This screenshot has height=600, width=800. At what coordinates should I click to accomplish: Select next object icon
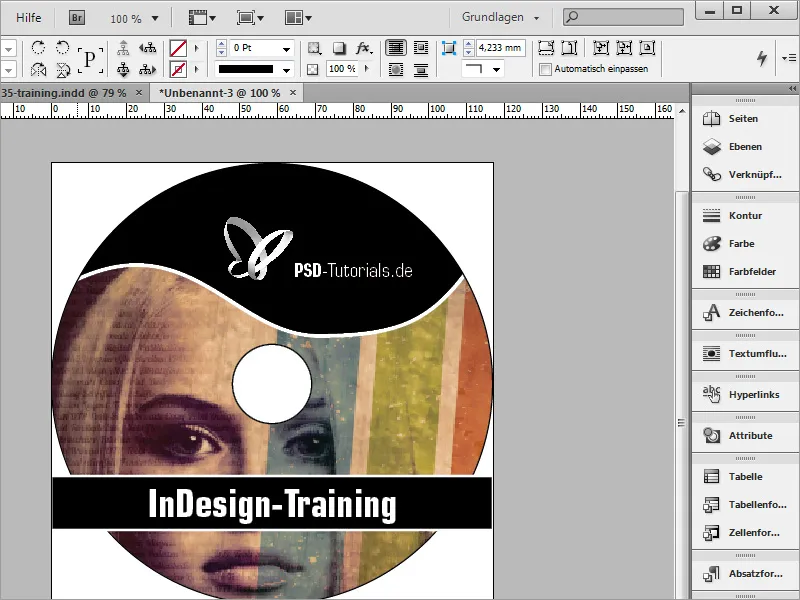(147, 69)
